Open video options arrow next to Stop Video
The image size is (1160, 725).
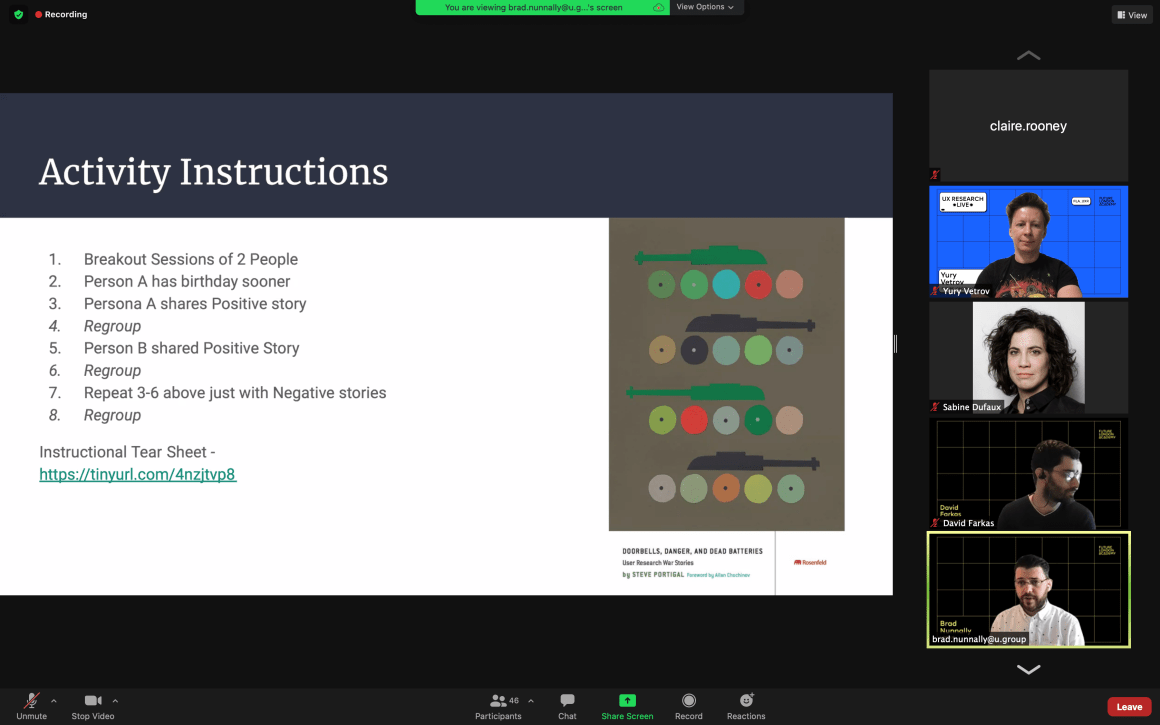pos(115,701)
